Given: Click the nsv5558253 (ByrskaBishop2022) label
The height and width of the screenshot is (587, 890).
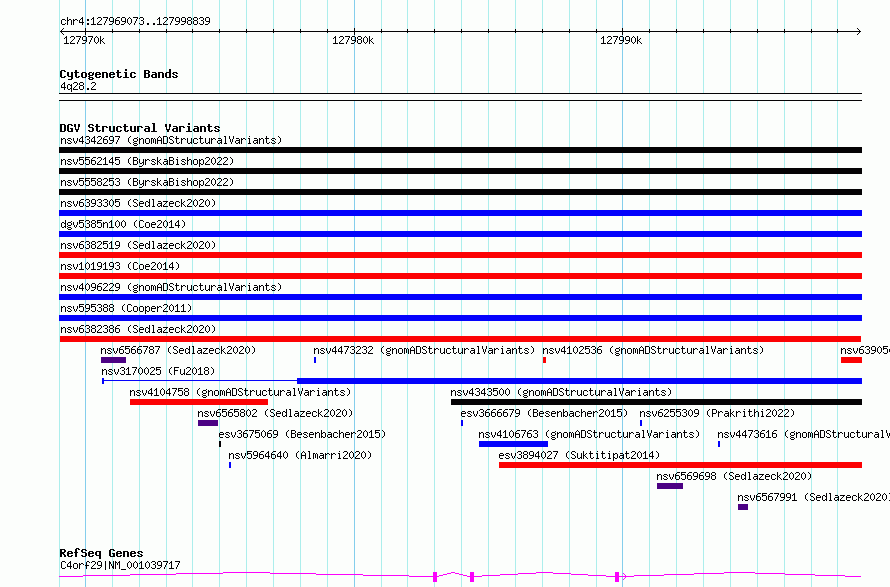Looking at the screenshot, I should pyautogui.click(x=147, y=182).
